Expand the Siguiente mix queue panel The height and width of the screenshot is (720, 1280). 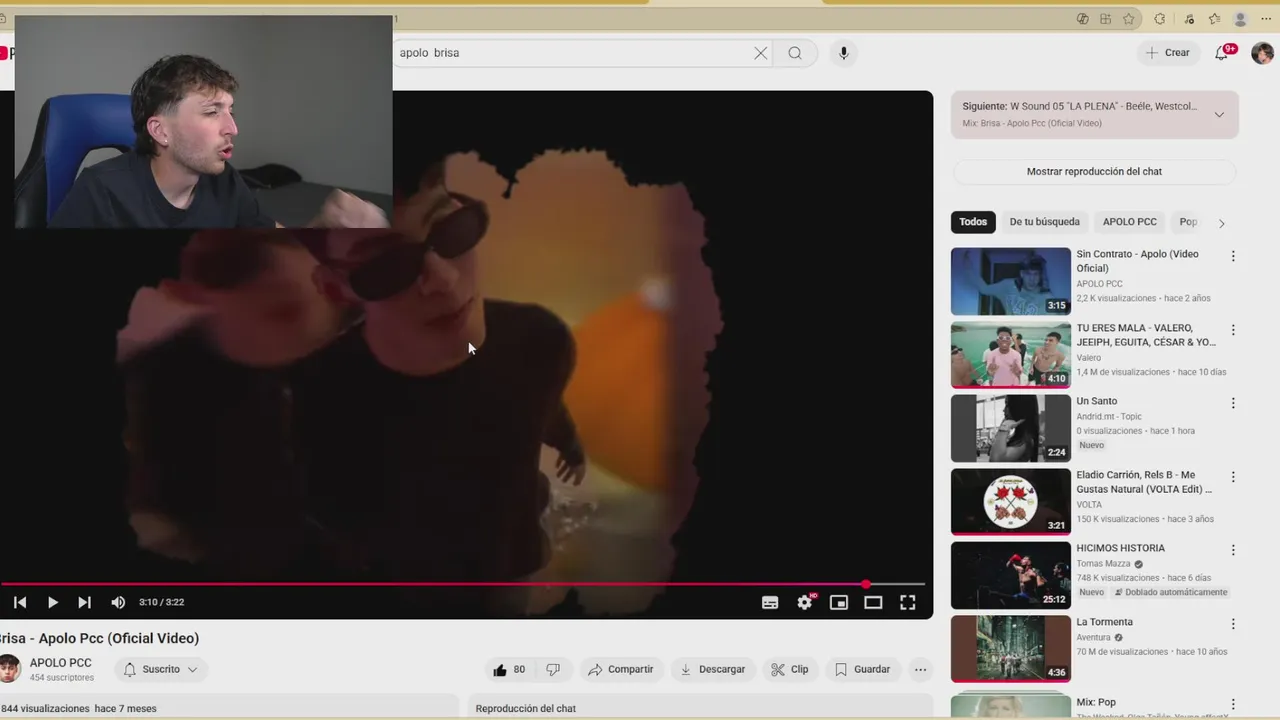(x=1219, y=114)
